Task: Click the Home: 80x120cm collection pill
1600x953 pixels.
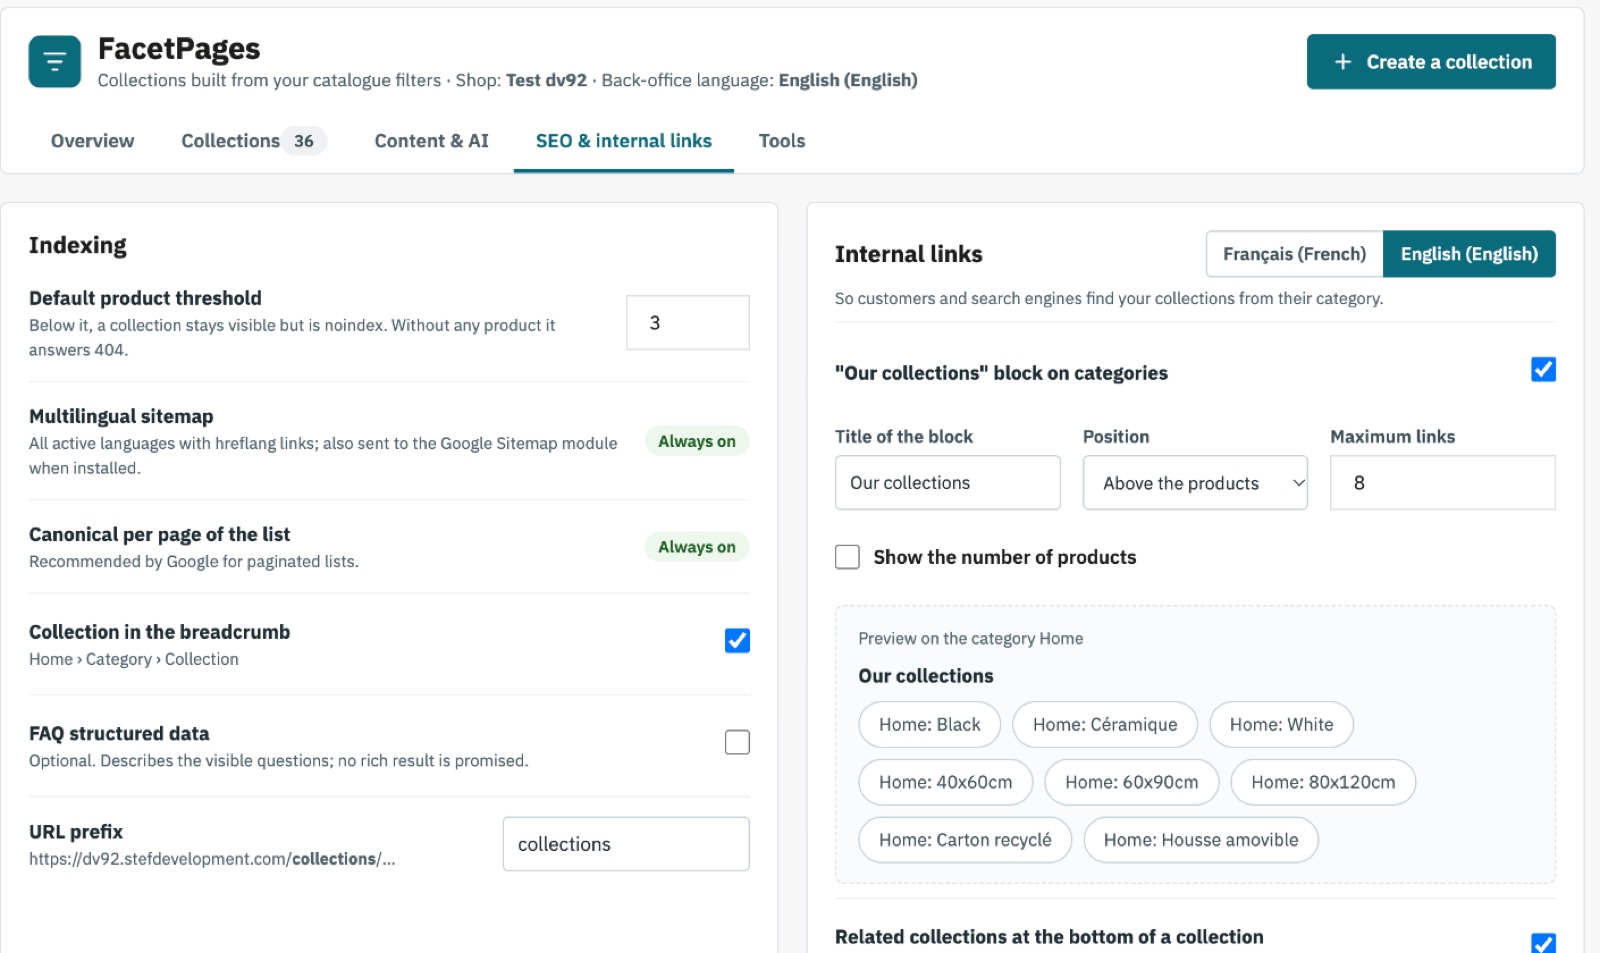Action: tap(1323, 782)
